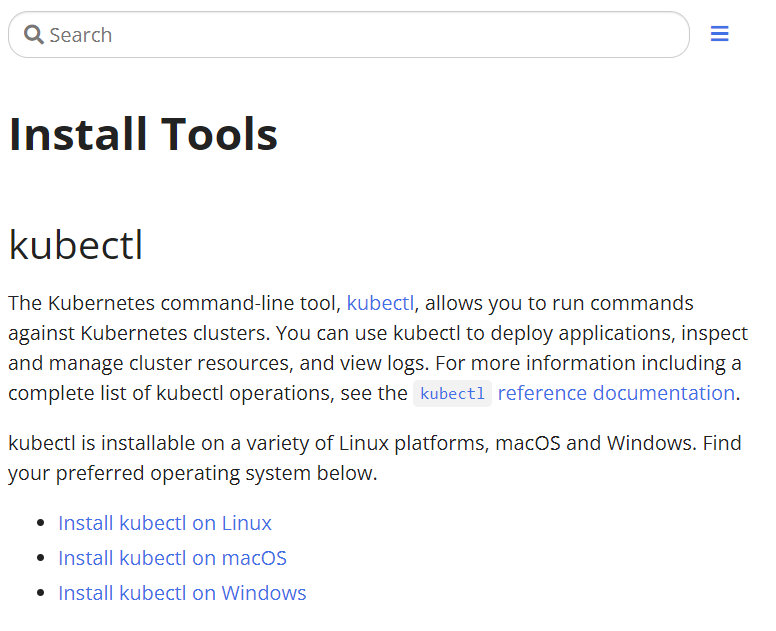Click the magnifying glass search icon
This screenshot has height=631, width=776.
[34, 35]
